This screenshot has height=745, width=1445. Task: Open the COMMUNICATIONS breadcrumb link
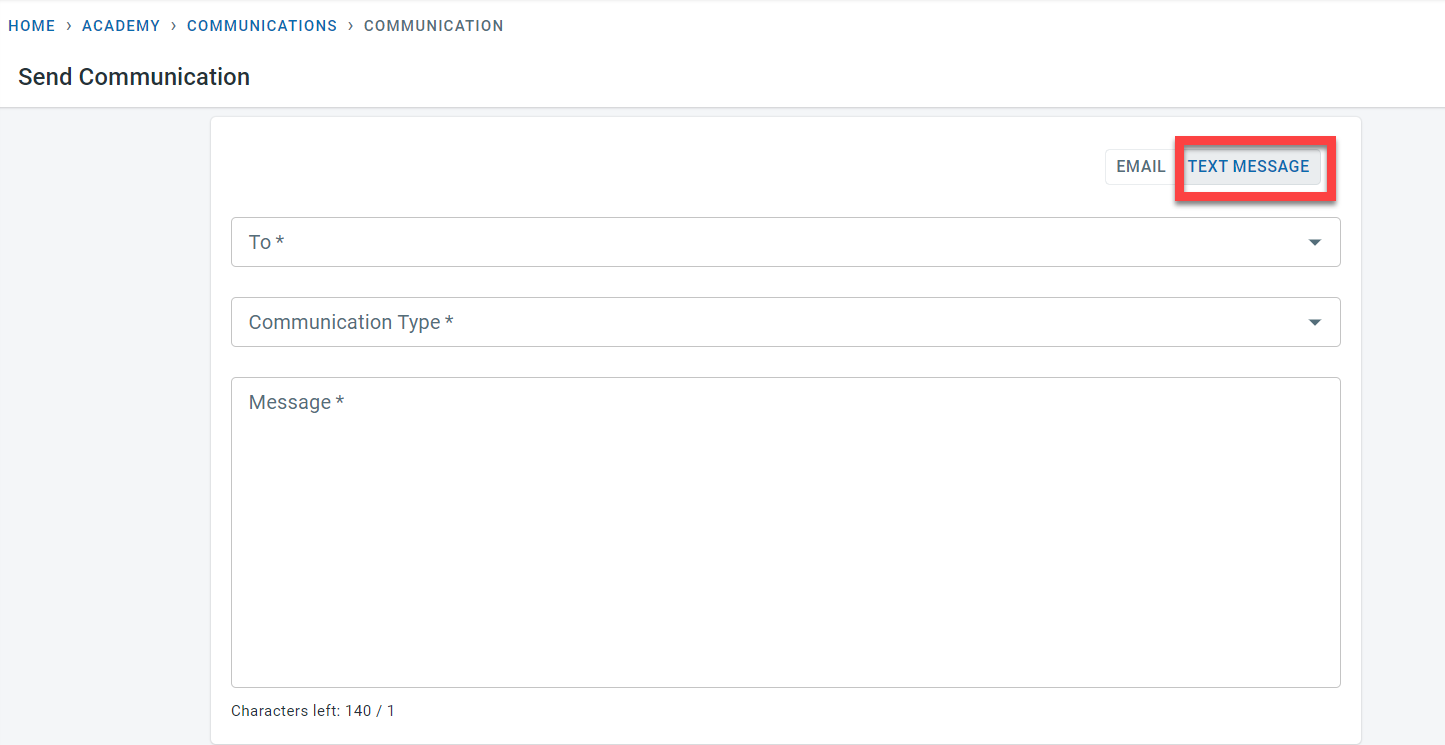click(262, 26)
